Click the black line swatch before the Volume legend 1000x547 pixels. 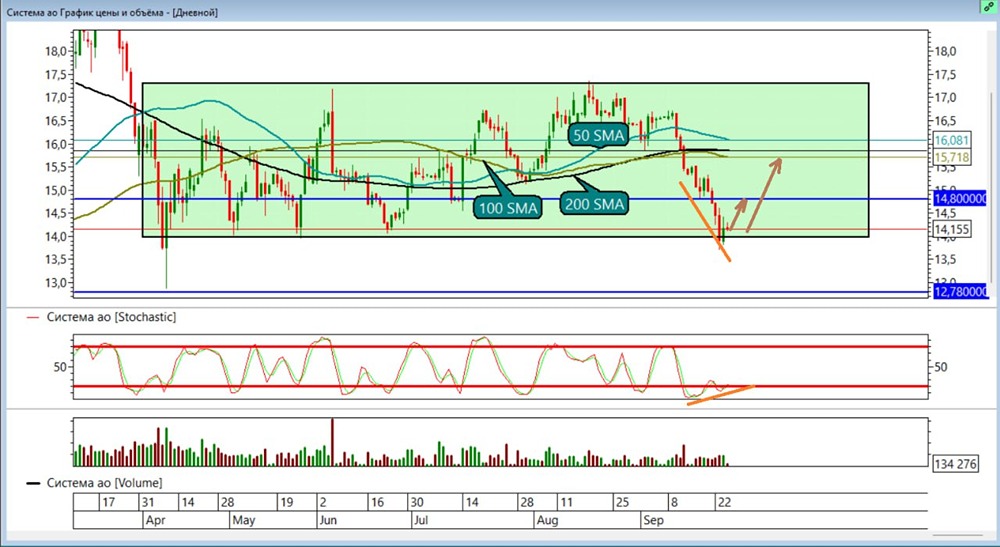[x=33, y=483]
